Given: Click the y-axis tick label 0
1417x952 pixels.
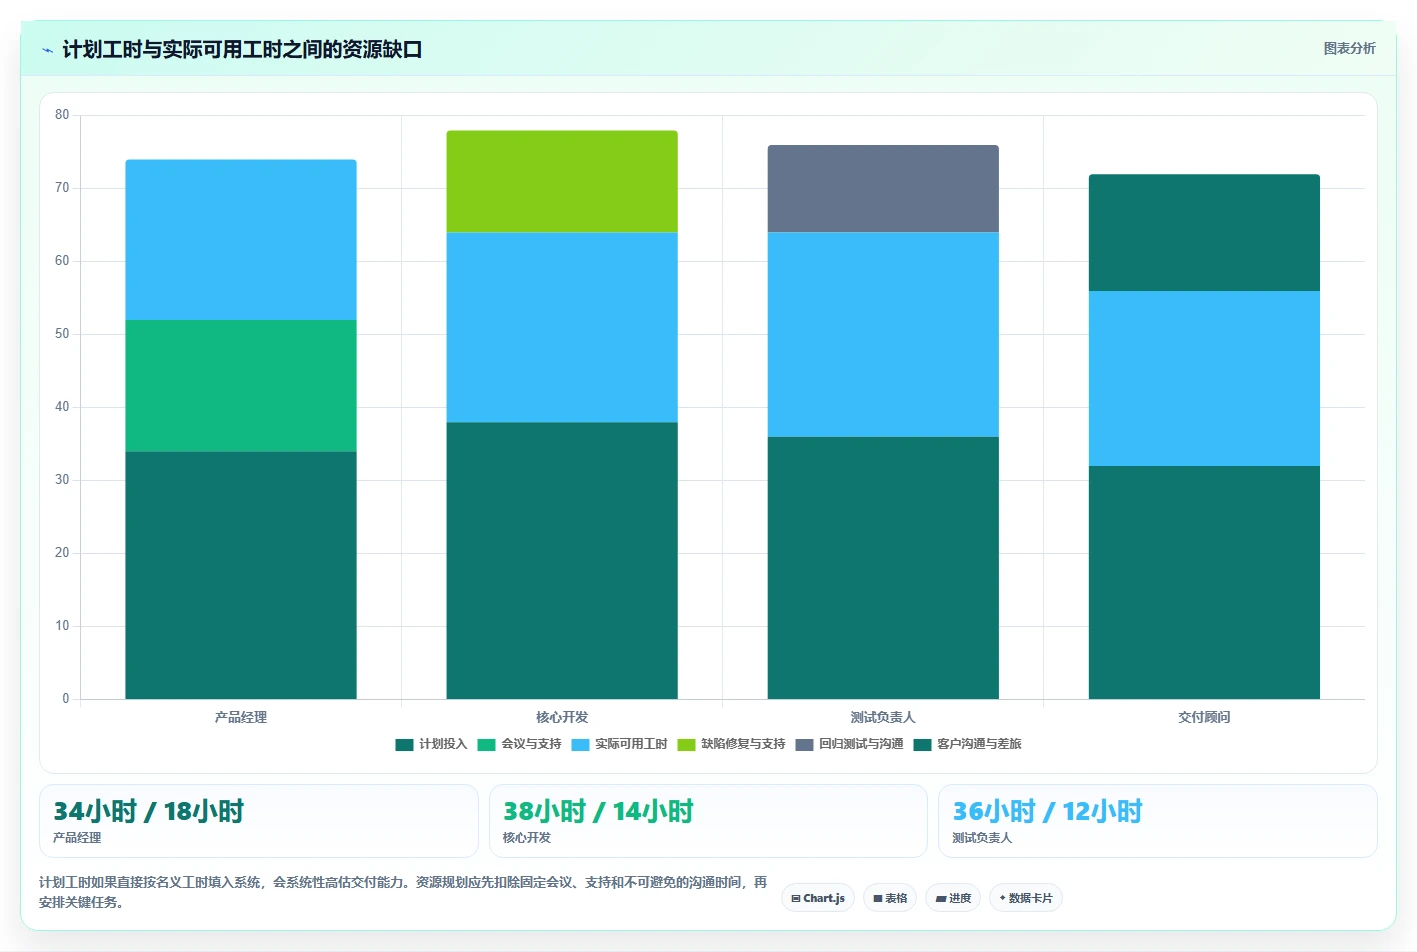Looking at the screenshot, I should click(x=66, y=699).
